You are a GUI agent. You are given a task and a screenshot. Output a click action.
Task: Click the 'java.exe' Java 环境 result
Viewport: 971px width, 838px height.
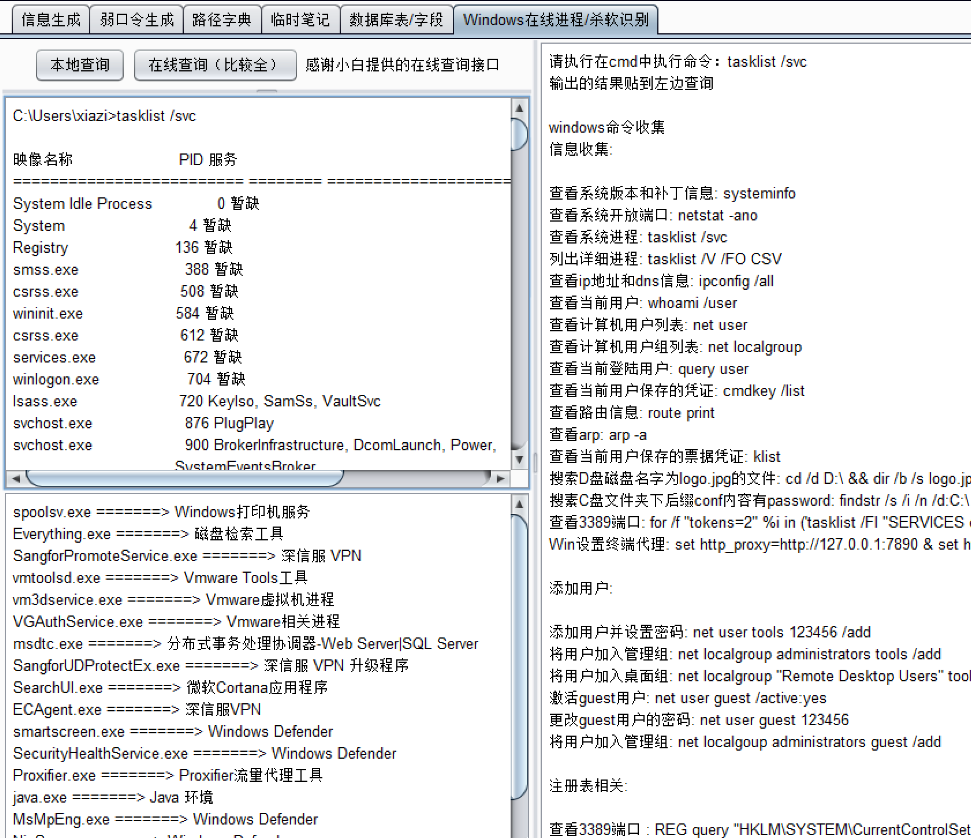pyautogui.click(x=113, y=797)
